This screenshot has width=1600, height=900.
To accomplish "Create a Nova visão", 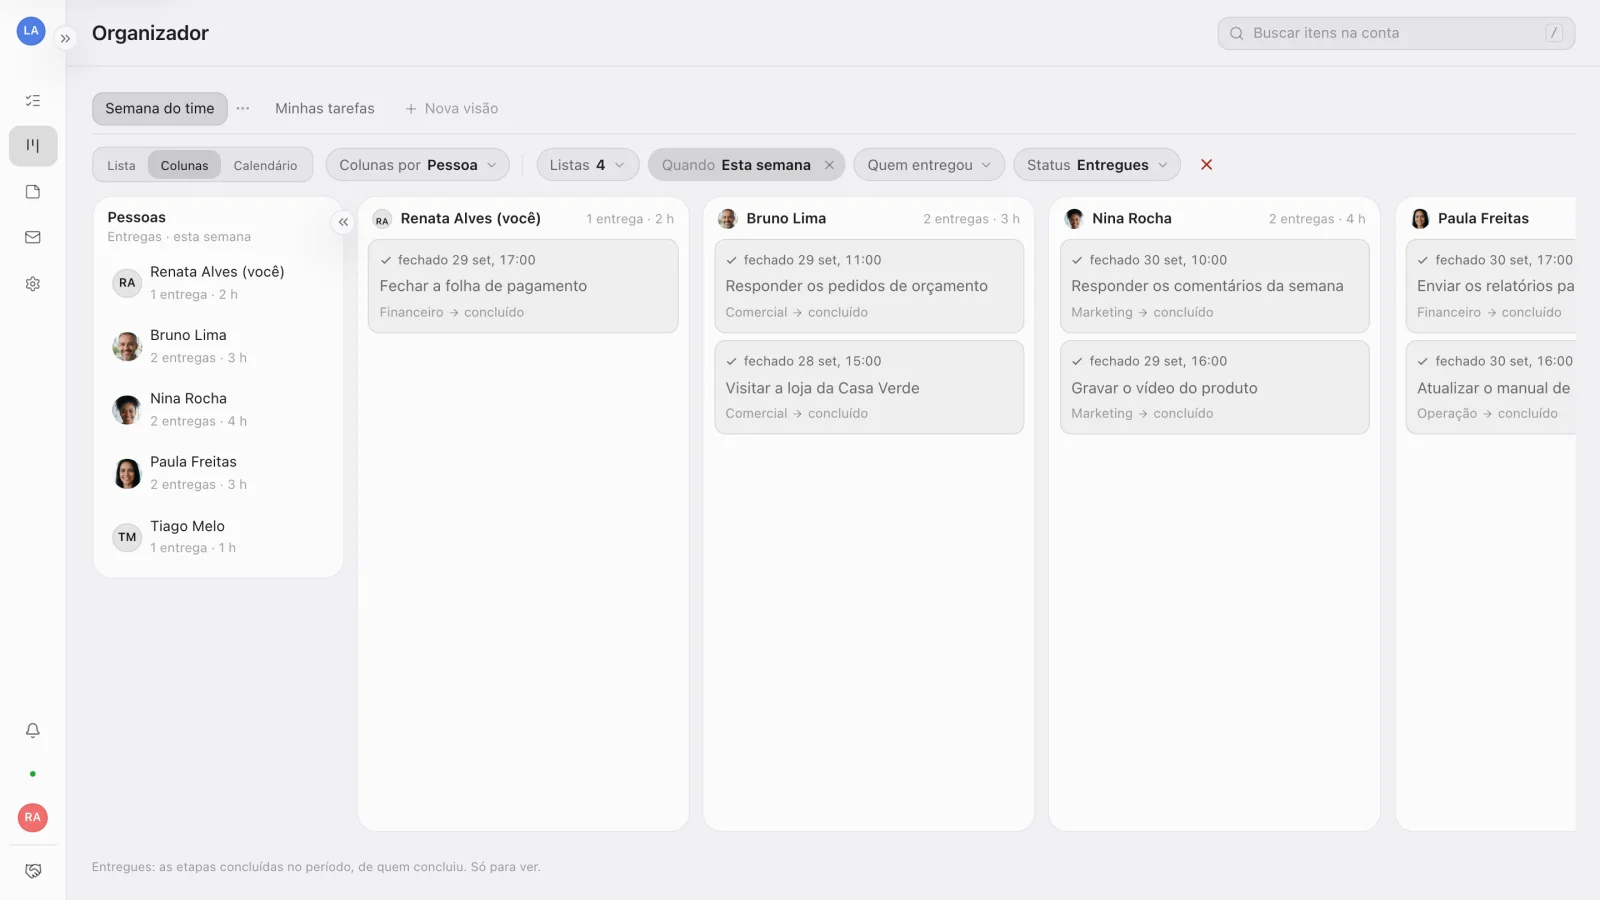I will tap(452, 109).
